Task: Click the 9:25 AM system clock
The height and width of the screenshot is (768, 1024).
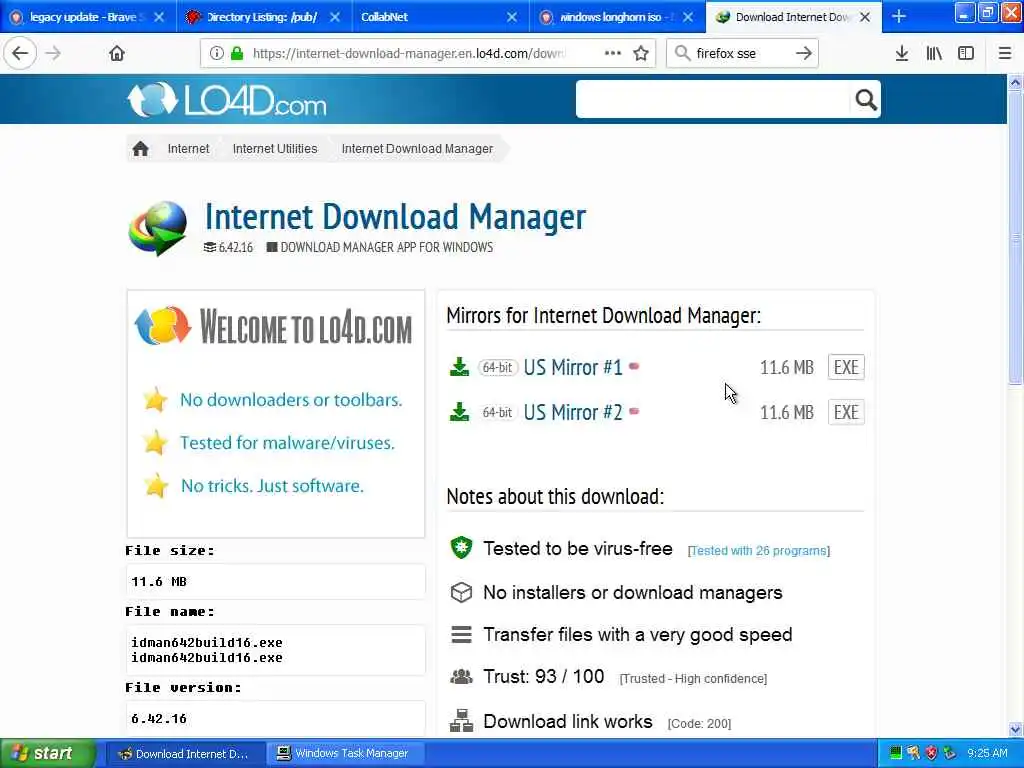Action: 987,753
